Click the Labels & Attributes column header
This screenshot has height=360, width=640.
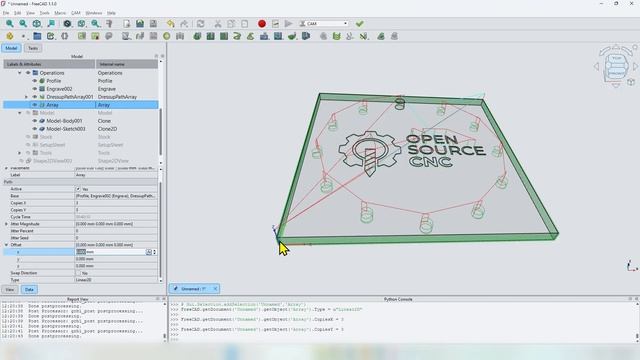tap(49, 64)
